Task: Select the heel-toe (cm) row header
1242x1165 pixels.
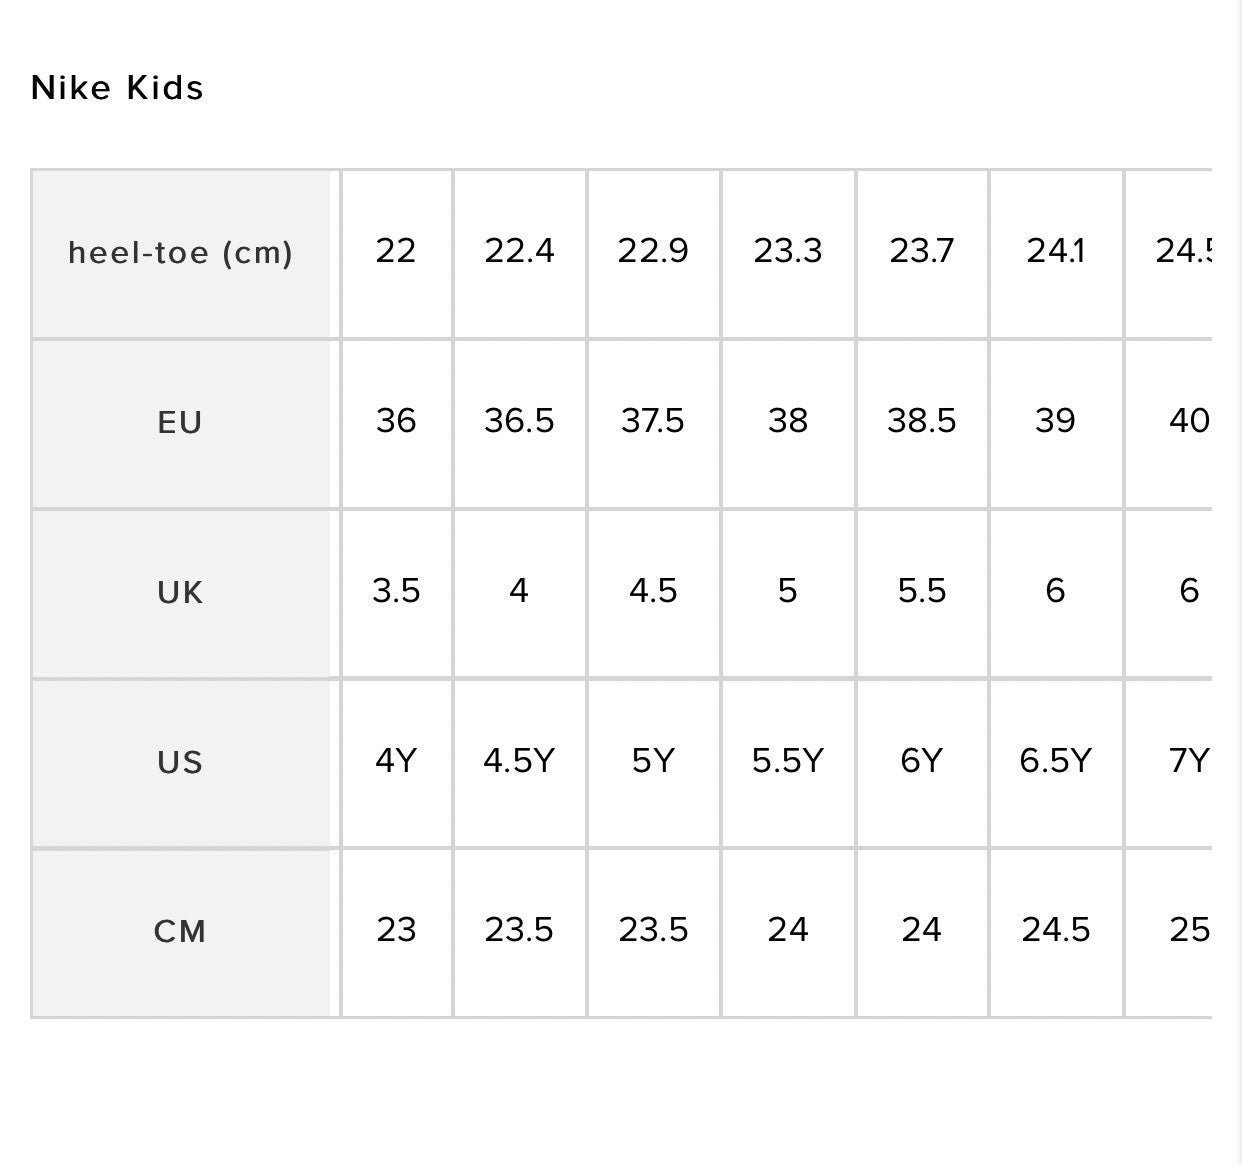Action: 181,254
